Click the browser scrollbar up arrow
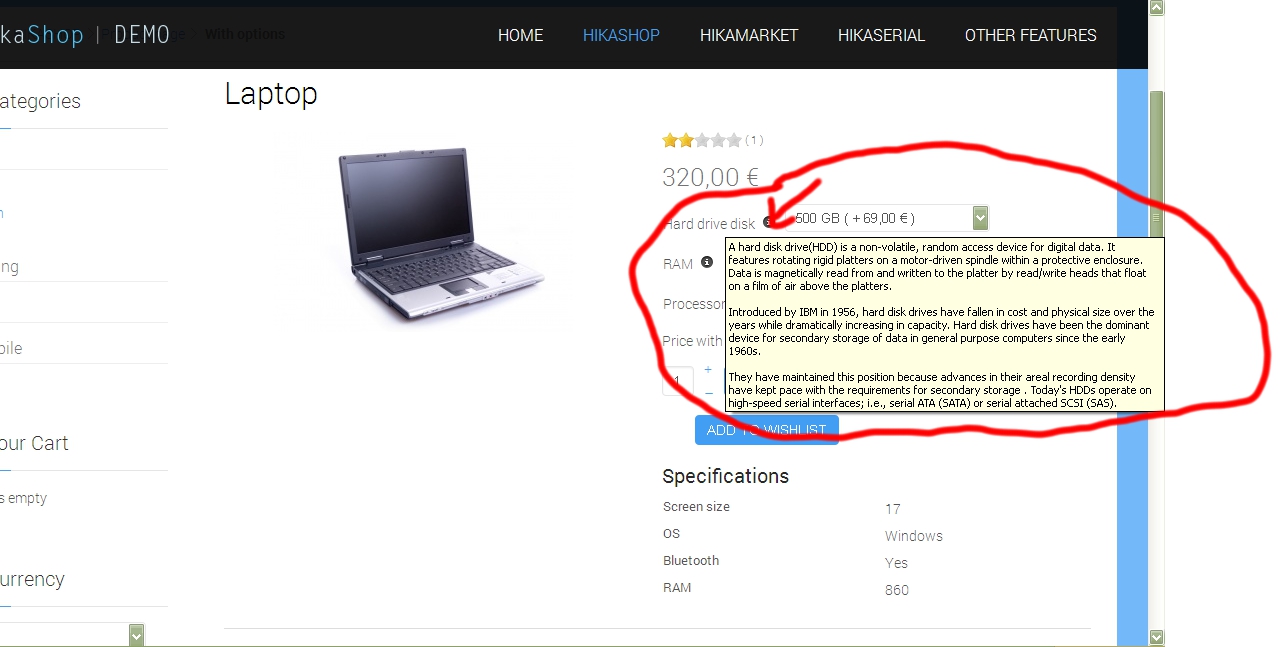 [1157, 8]
